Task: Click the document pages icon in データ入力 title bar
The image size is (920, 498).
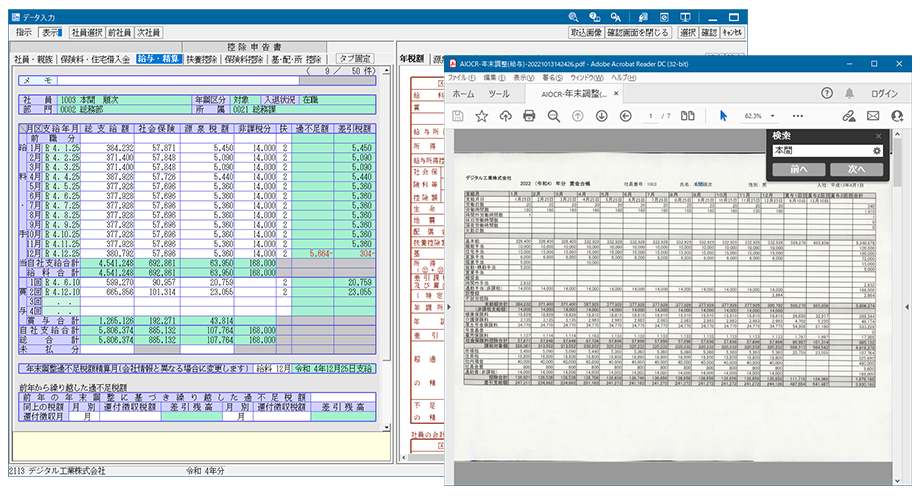Action: point(644,17)
